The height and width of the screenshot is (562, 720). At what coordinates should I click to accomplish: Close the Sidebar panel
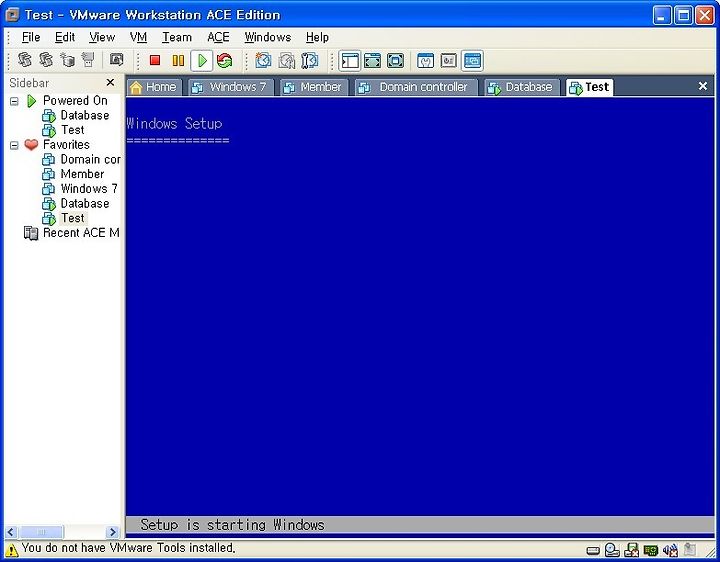[x=110, y=83]
